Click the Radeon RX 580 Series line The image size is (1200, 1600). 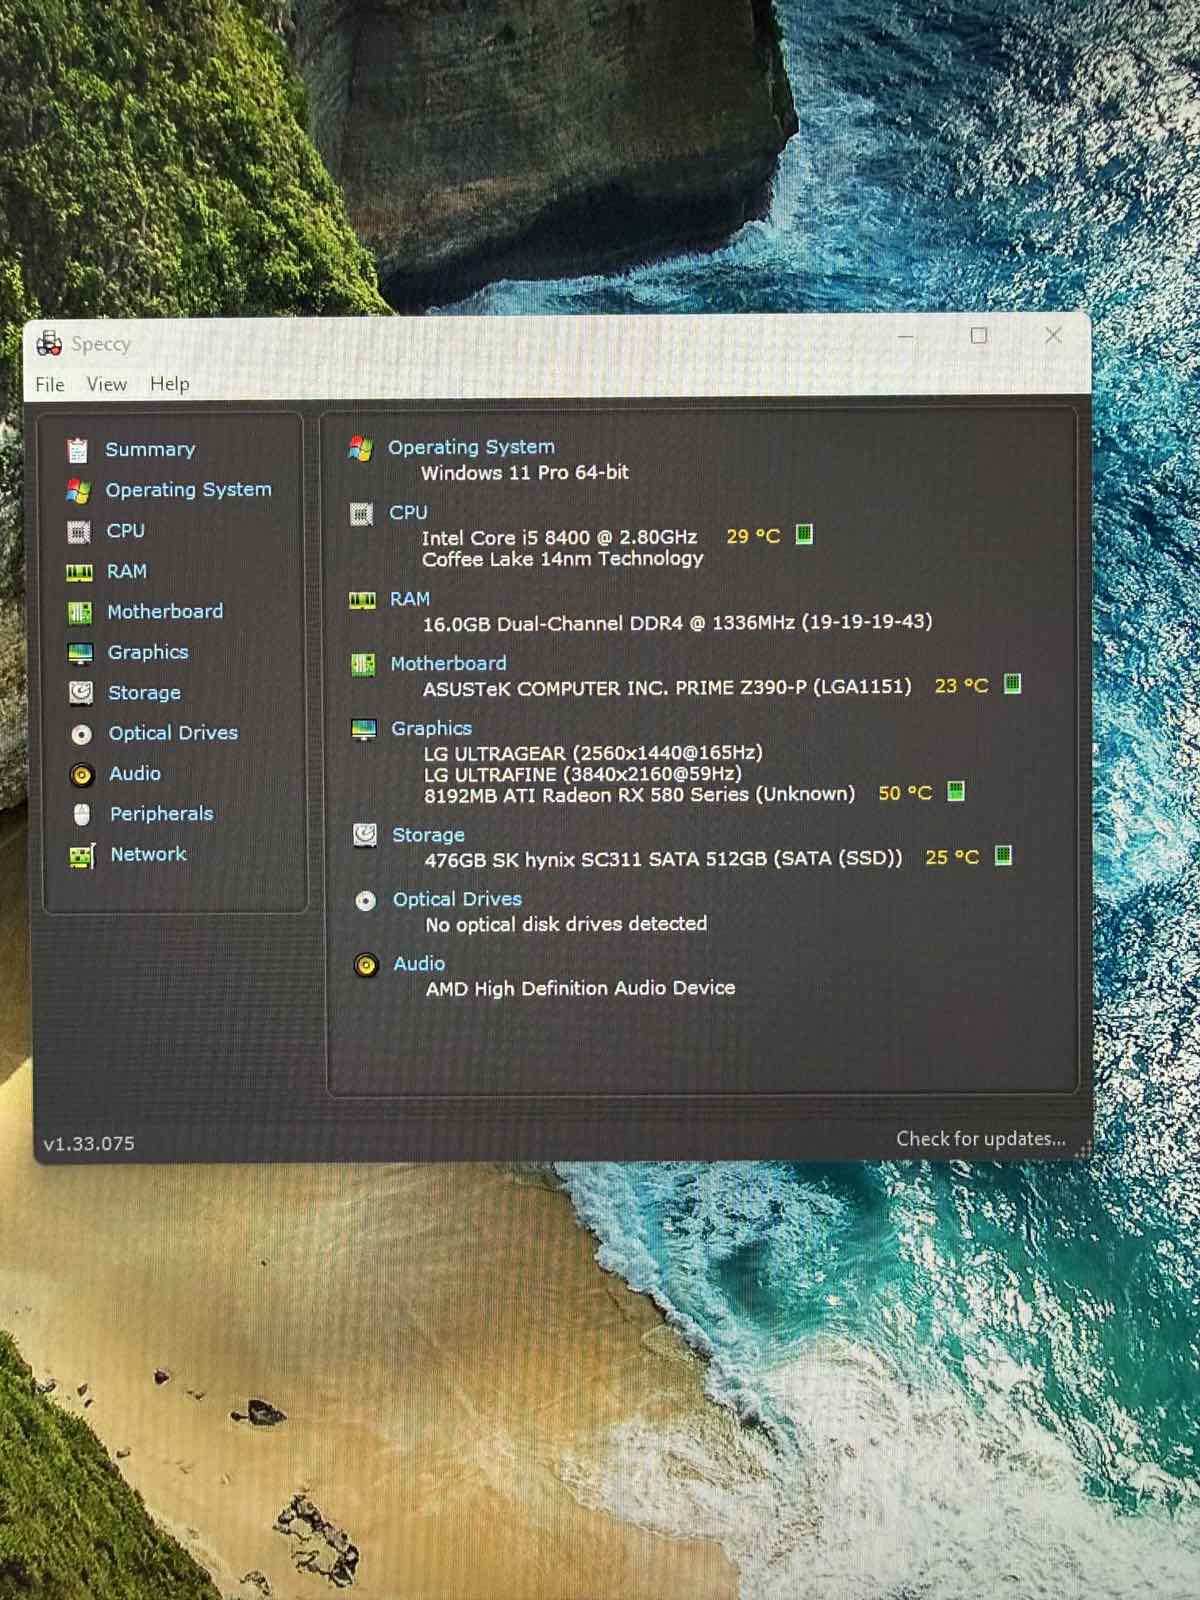[640, 794]
